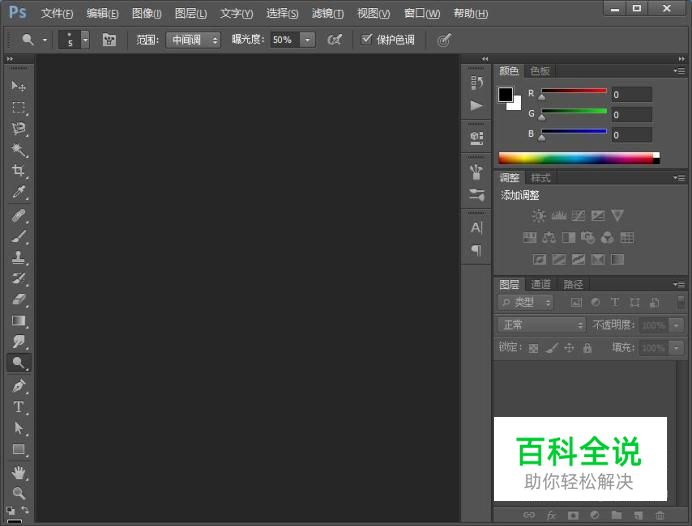Image resolution: width=692 pixels, height=526 pixels.
Task: Open the History panel icon
Action: pyautogui.click(x=477, y=83)
